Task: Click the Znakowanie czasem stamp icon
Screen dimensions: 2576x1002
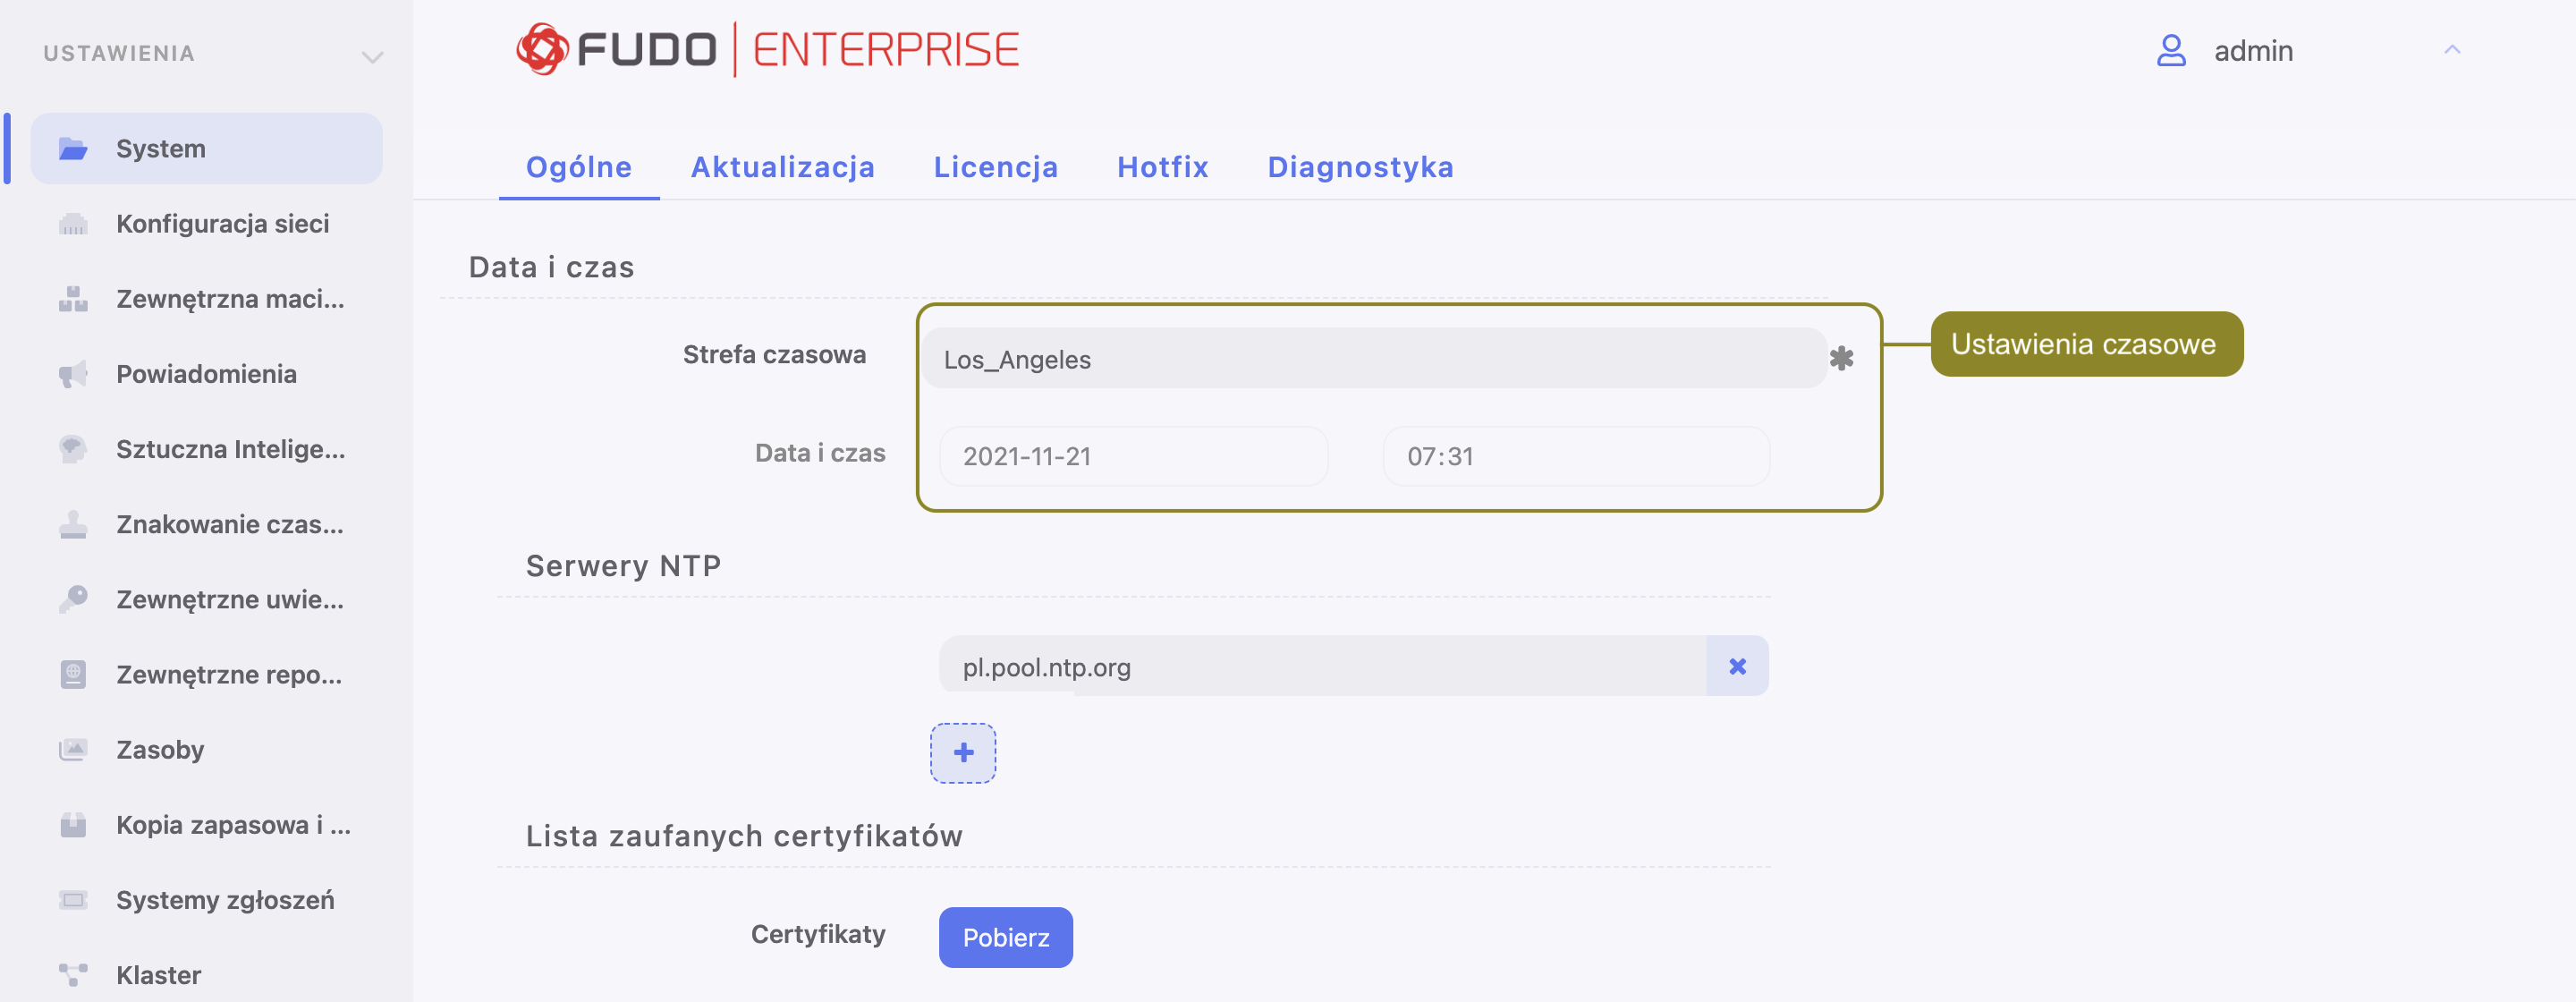Action: (73, 524)
